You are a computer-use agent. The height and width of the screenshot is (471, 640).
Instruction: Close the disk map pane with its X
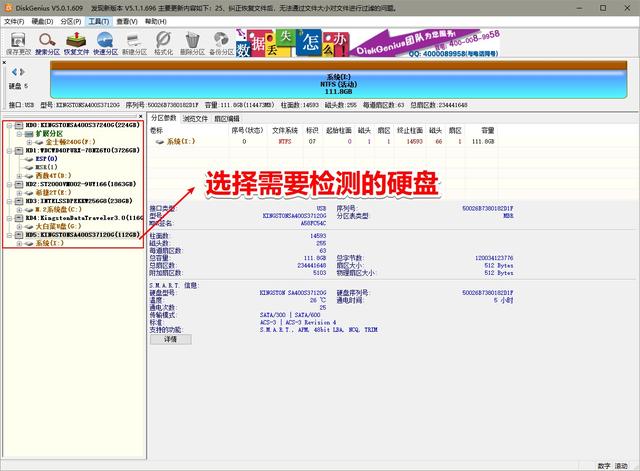click(x=4, y=62)
